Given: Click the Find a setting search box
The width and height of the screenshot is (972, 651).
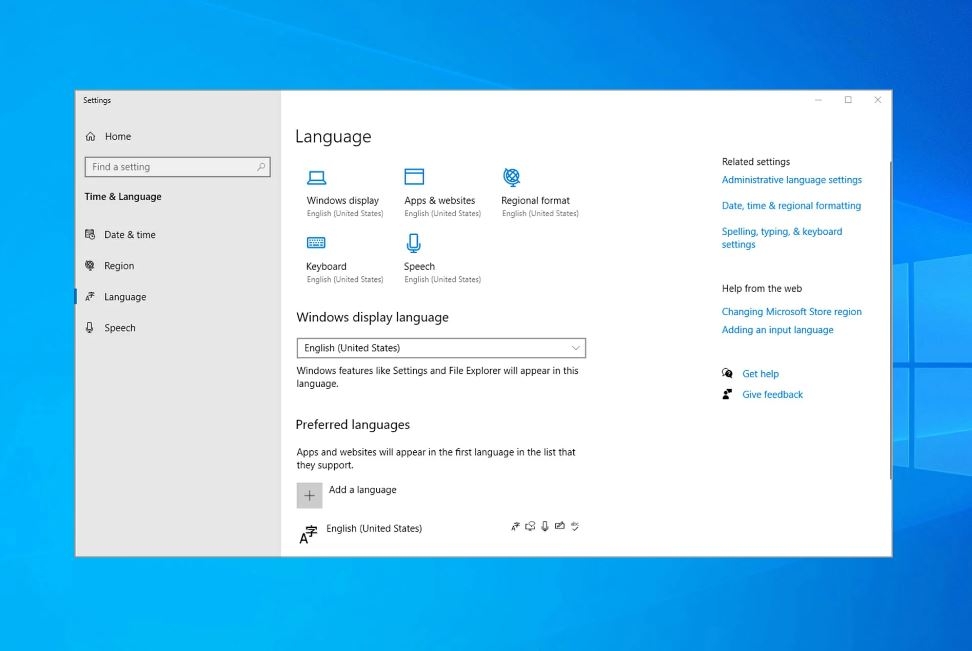Looking at the screenshot, I should click(x=170, y=166).
